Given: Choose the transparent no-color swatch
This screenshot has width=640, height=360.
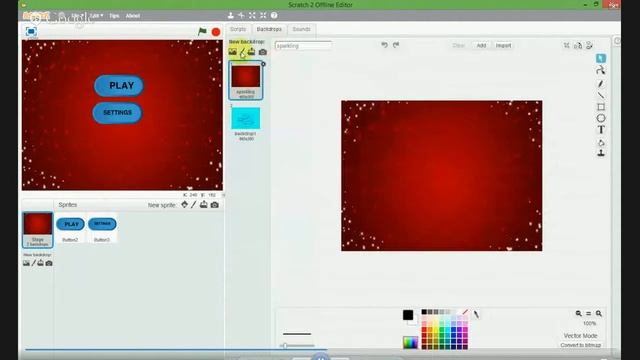Looking at the screenshot, I should (x=465, y=312).
